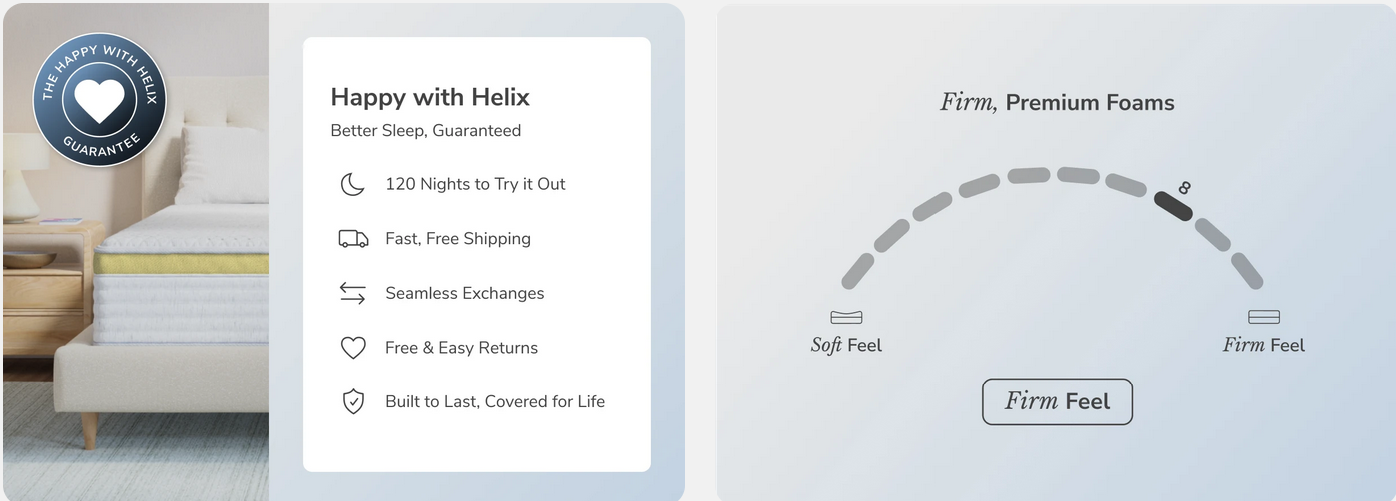Click the moon icon for 120 Nights
Viewport: 1396px width, 501px height.
[352, 184]
